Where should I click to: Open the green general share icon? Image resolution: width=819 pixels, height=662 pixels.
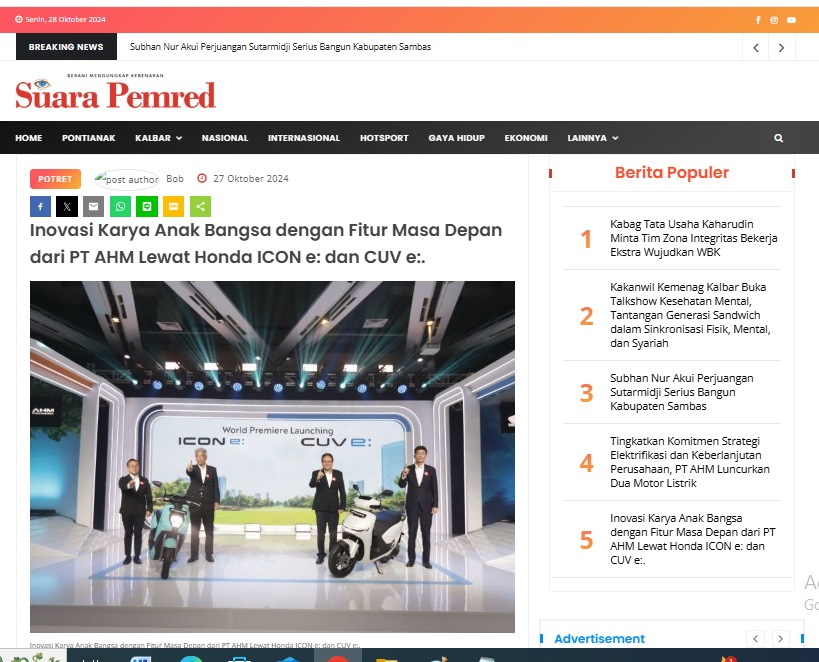pos(200,206)
